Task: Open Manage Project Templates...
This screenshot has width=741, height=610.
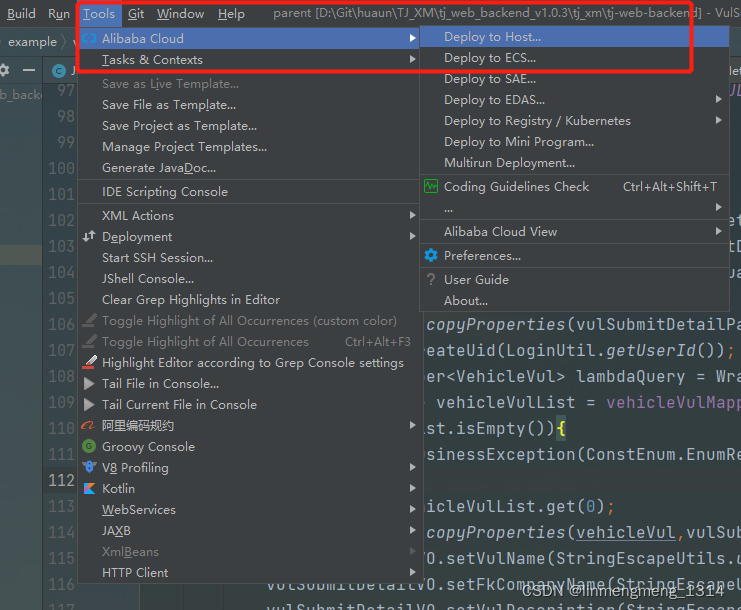Action: [x=249, y=147]
